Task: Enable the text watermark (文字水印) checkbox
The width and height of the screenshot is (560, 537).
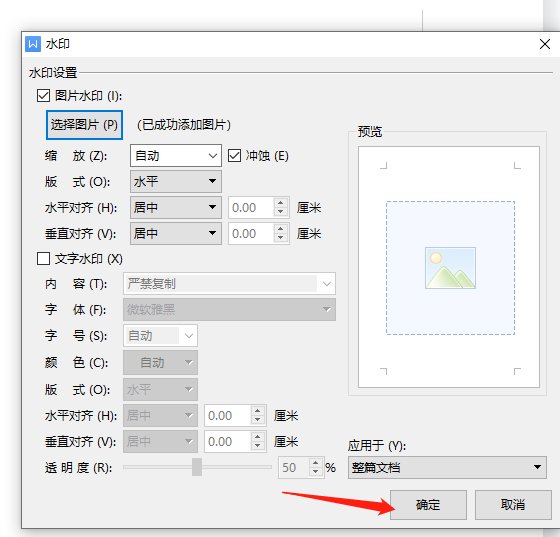Action: pos(43,259)
